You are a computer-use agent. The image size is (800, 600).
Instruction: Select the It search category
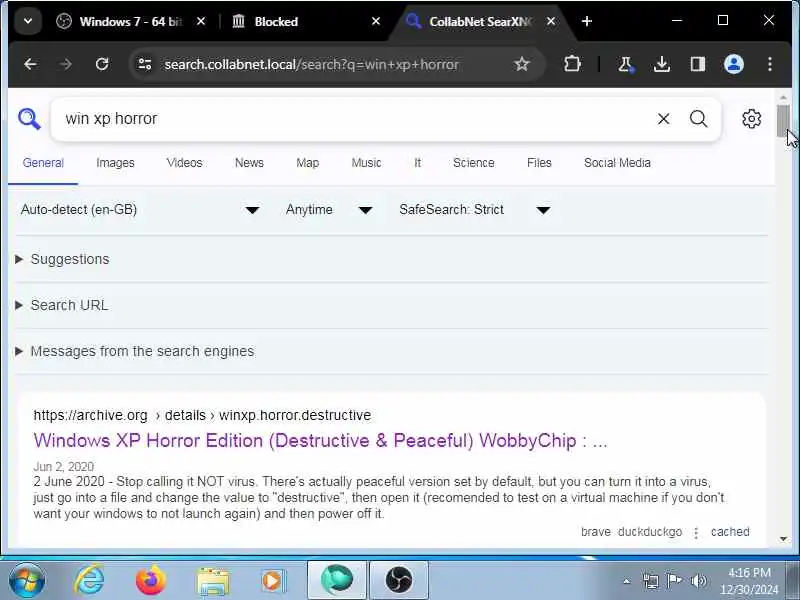tap(417, 163)
